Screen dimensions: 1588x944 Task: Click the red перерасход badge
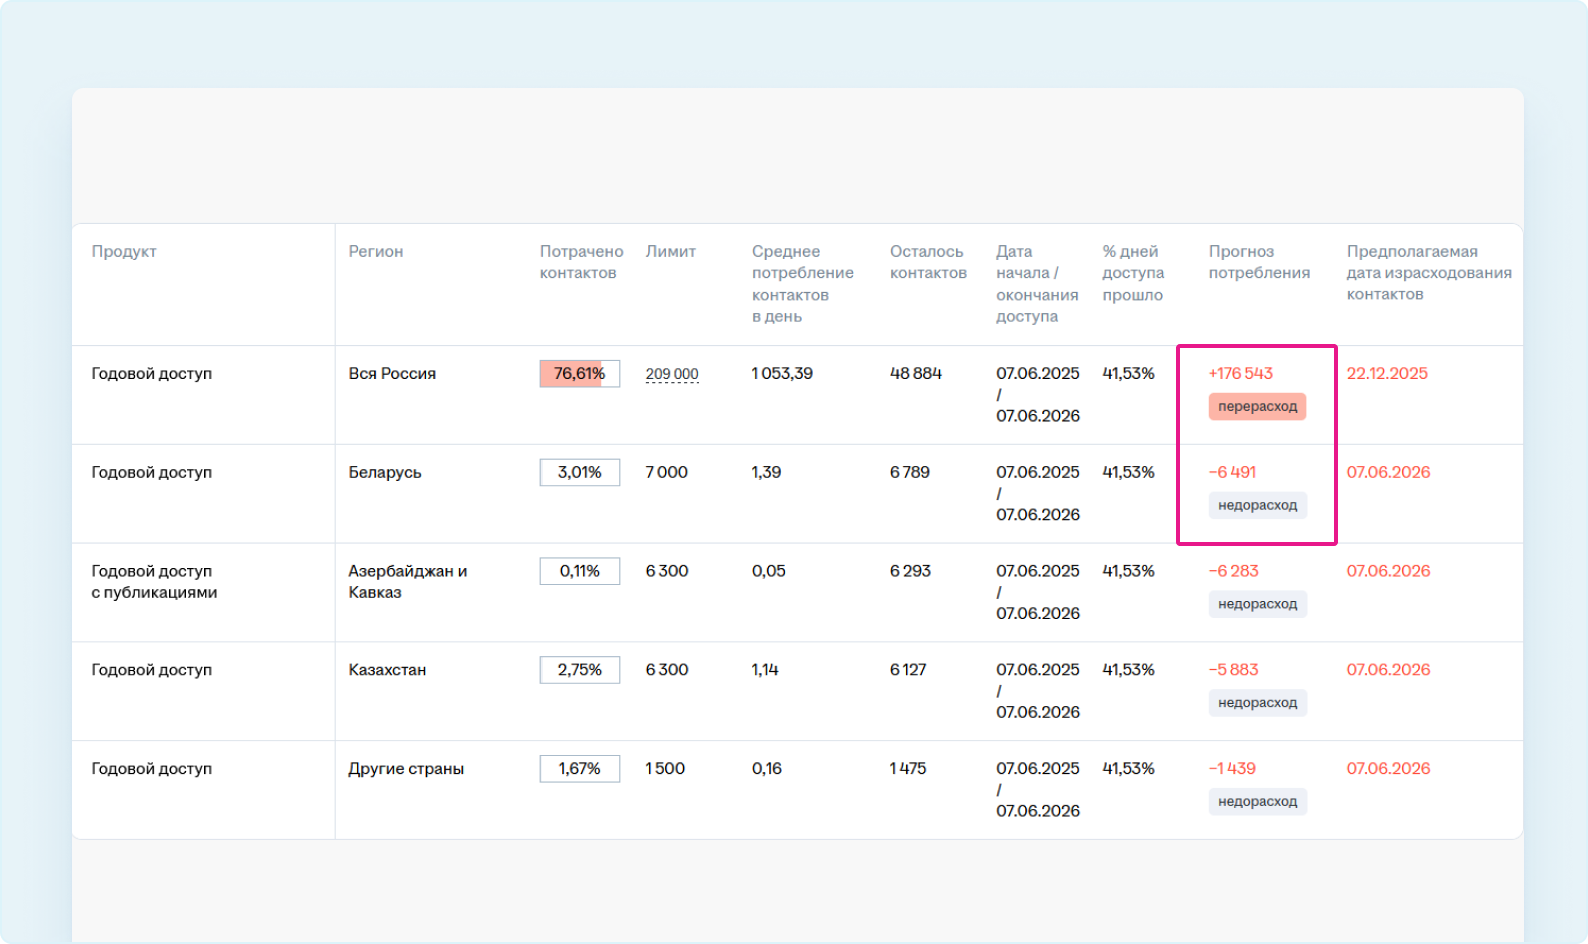(x=1256, y=407)
